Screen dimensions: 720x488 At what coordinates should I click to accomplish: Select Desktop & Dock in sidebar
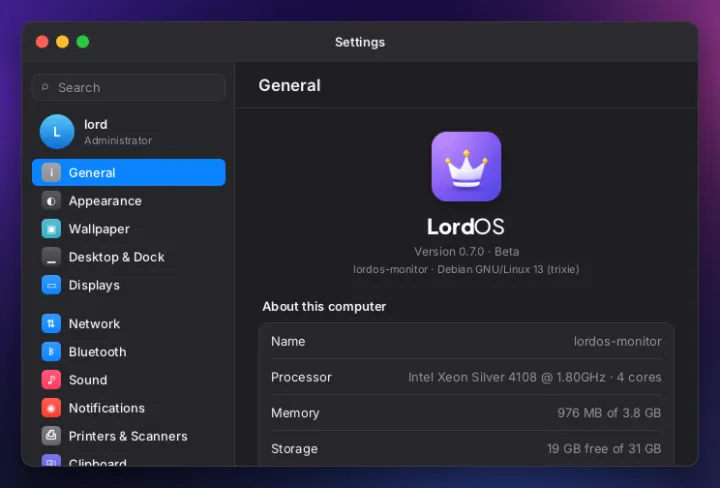[129, 257]
